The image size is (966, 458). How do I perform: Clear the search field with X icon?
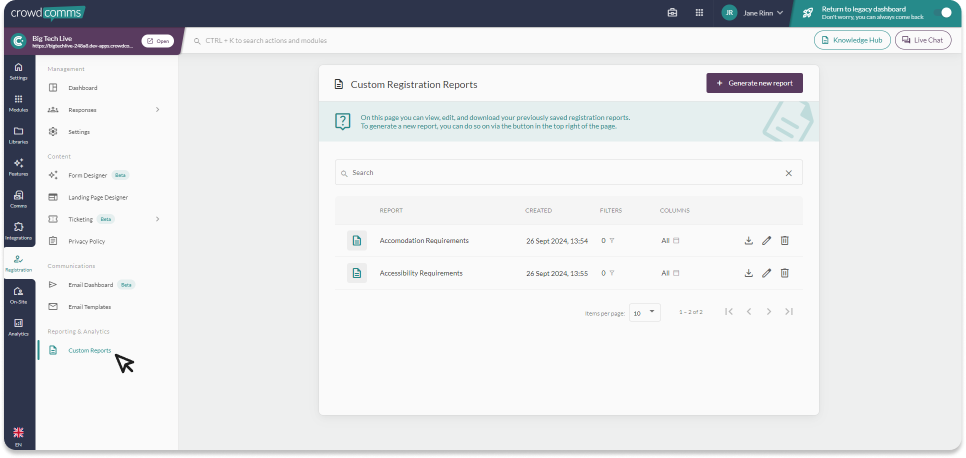pos(788,173)
